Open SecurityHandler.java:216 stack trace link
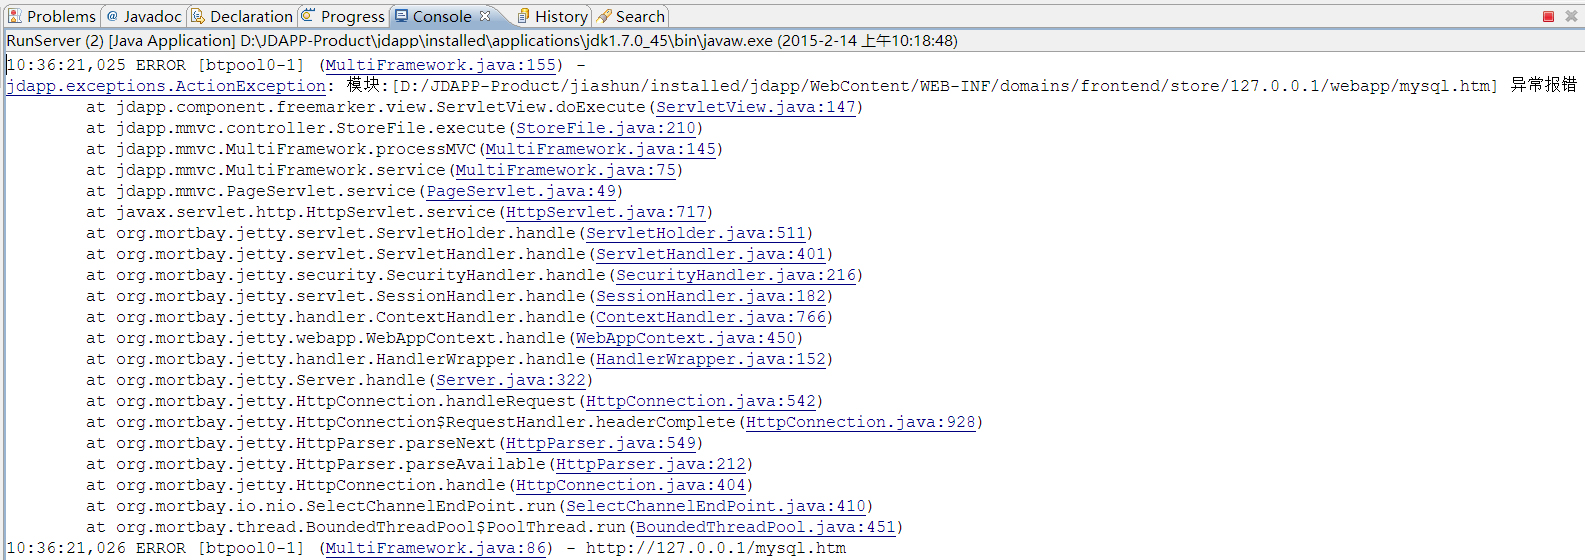This screenshot has width=1585, height=560. pyautogui.click(x=735, y=275)
